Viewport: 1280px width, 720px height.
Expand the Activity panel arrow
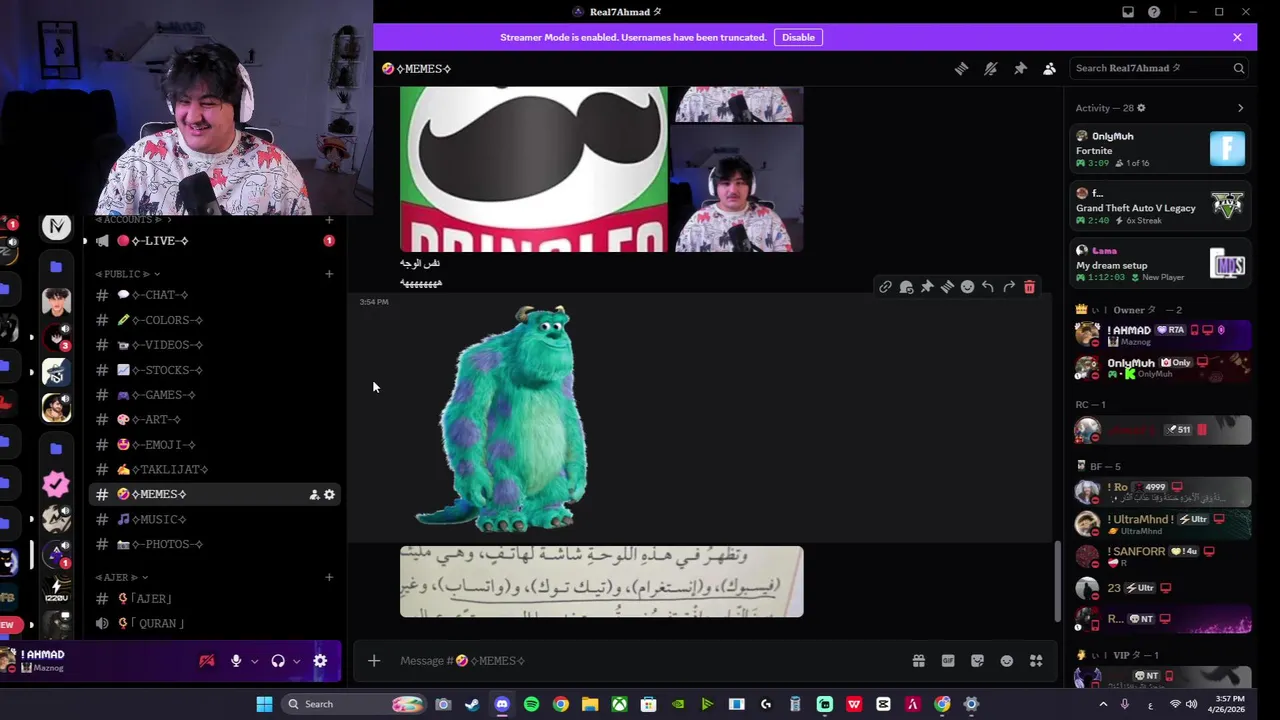[1240, 108]
